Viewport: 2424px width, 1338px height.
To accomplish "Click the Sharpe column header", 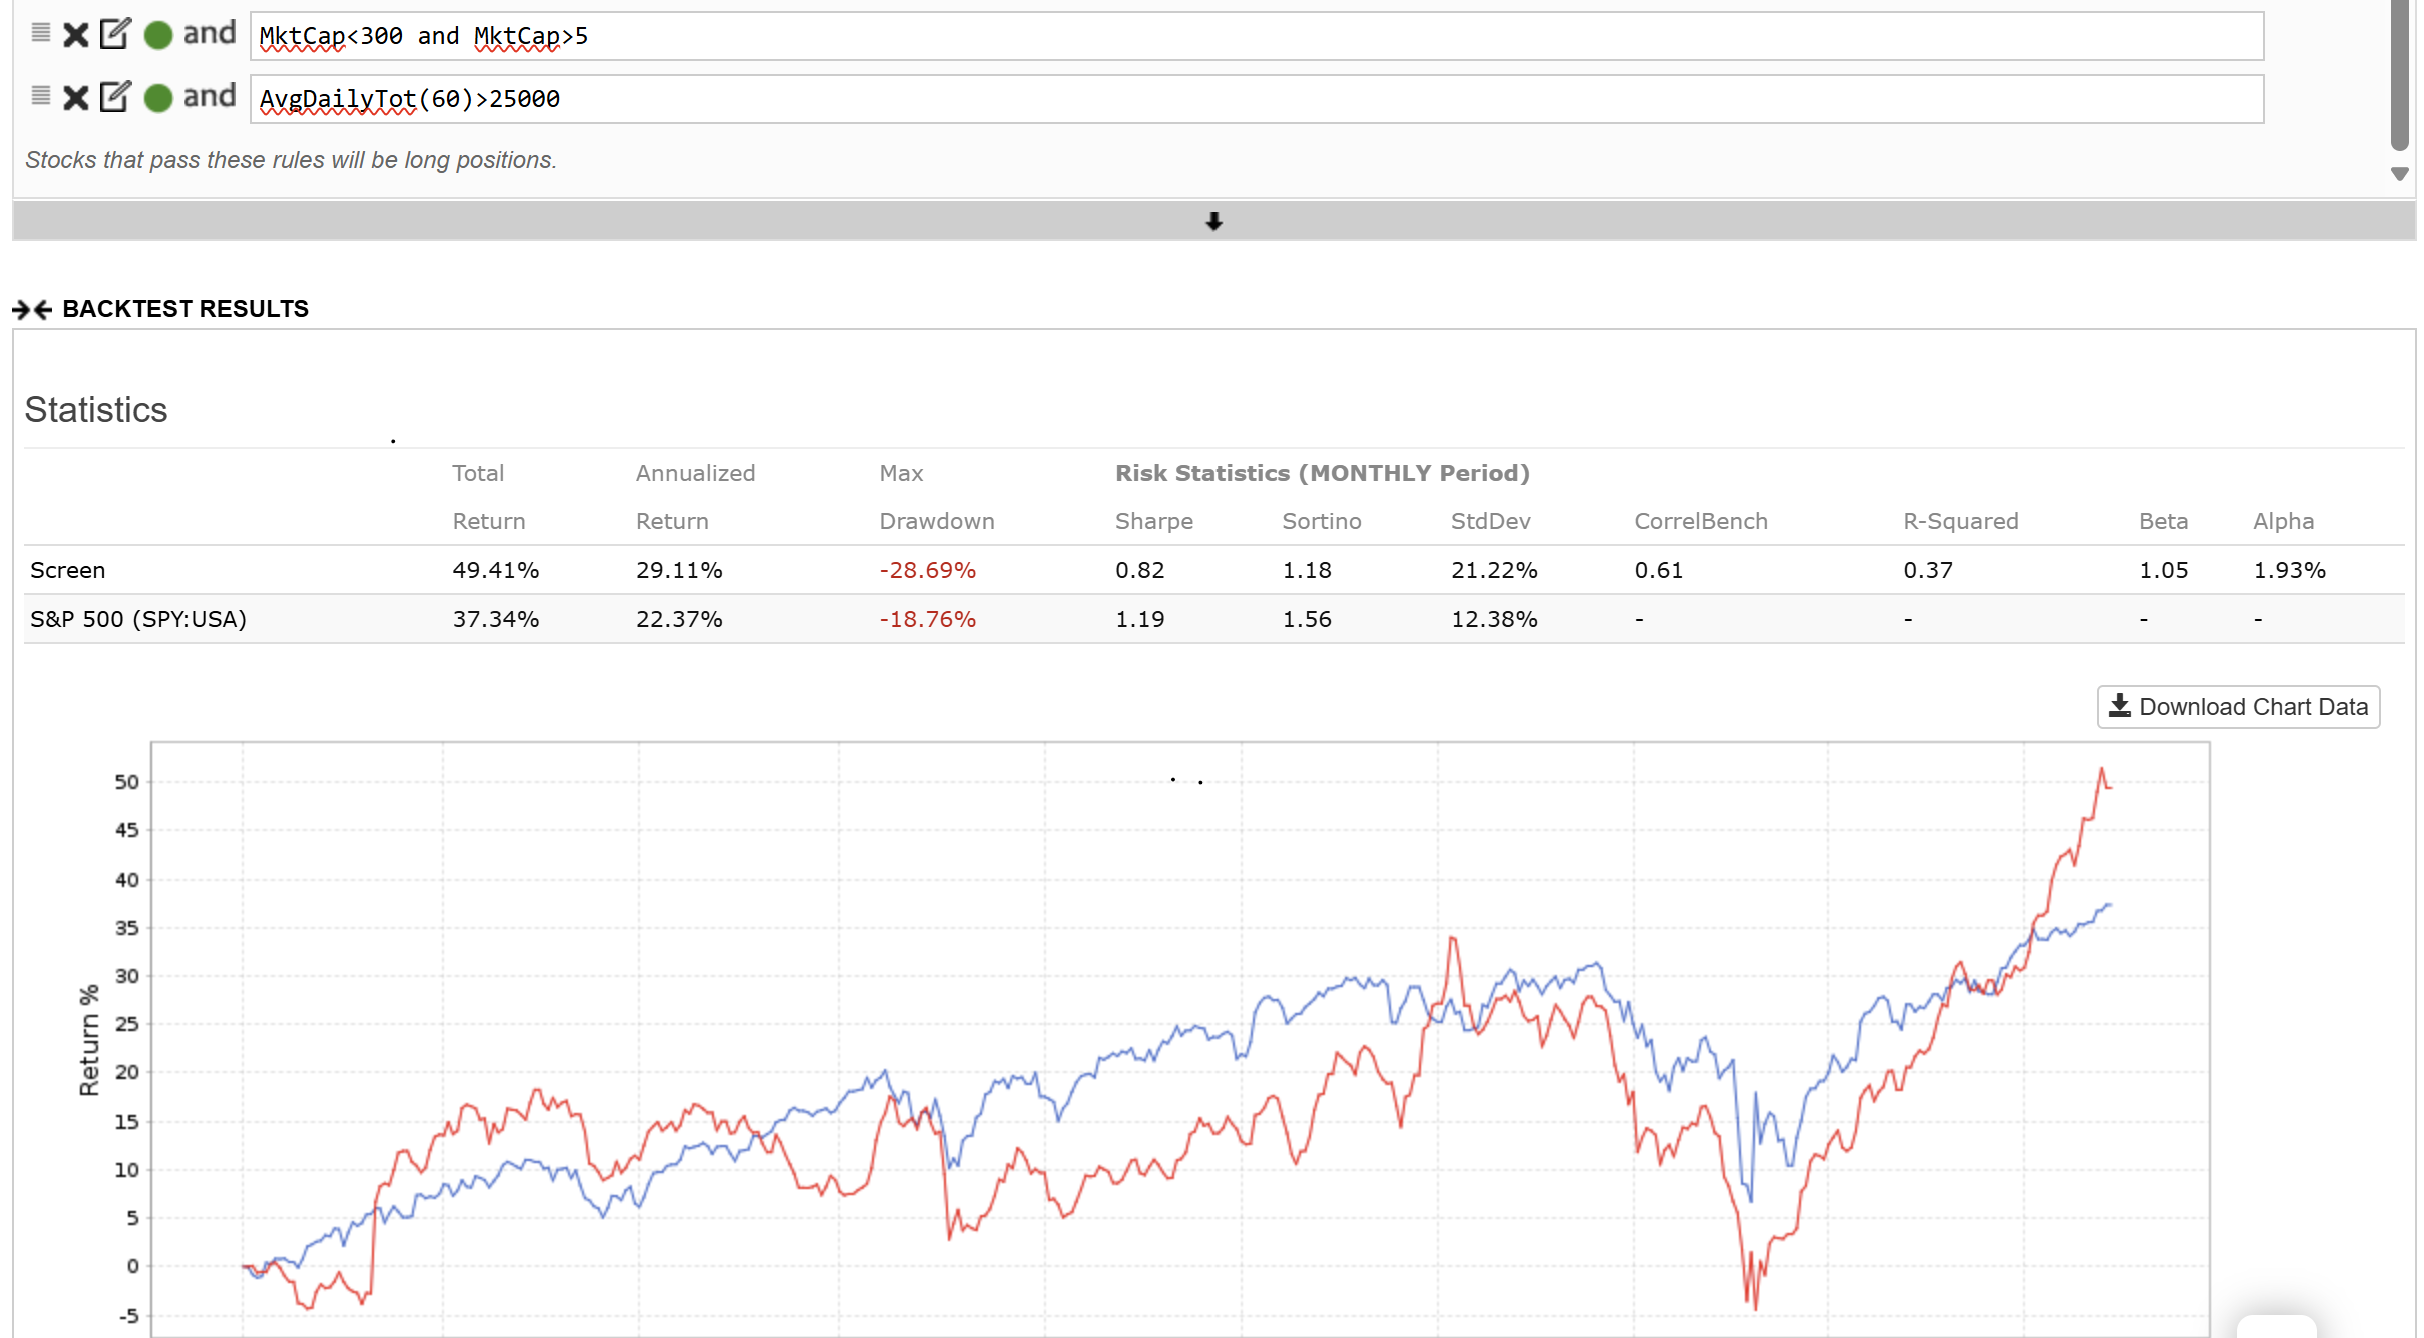I will (1153, 521).
